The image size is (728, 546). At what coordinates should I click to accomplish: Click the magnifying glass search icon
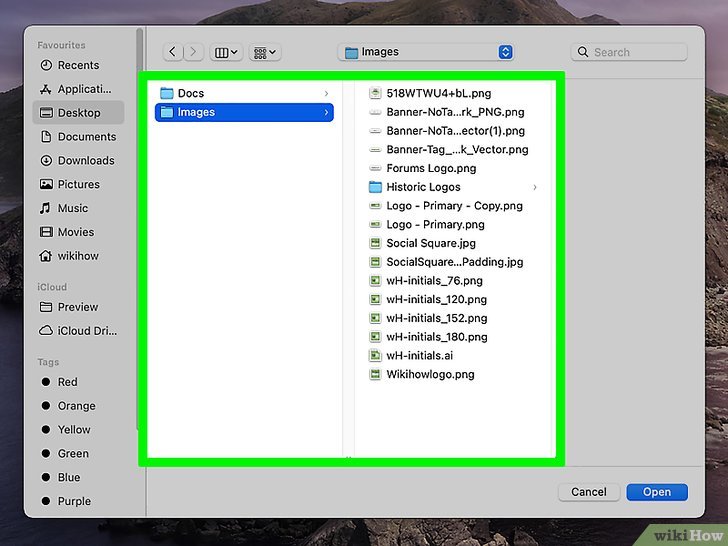pyautogui.click(x=583, y=52)
